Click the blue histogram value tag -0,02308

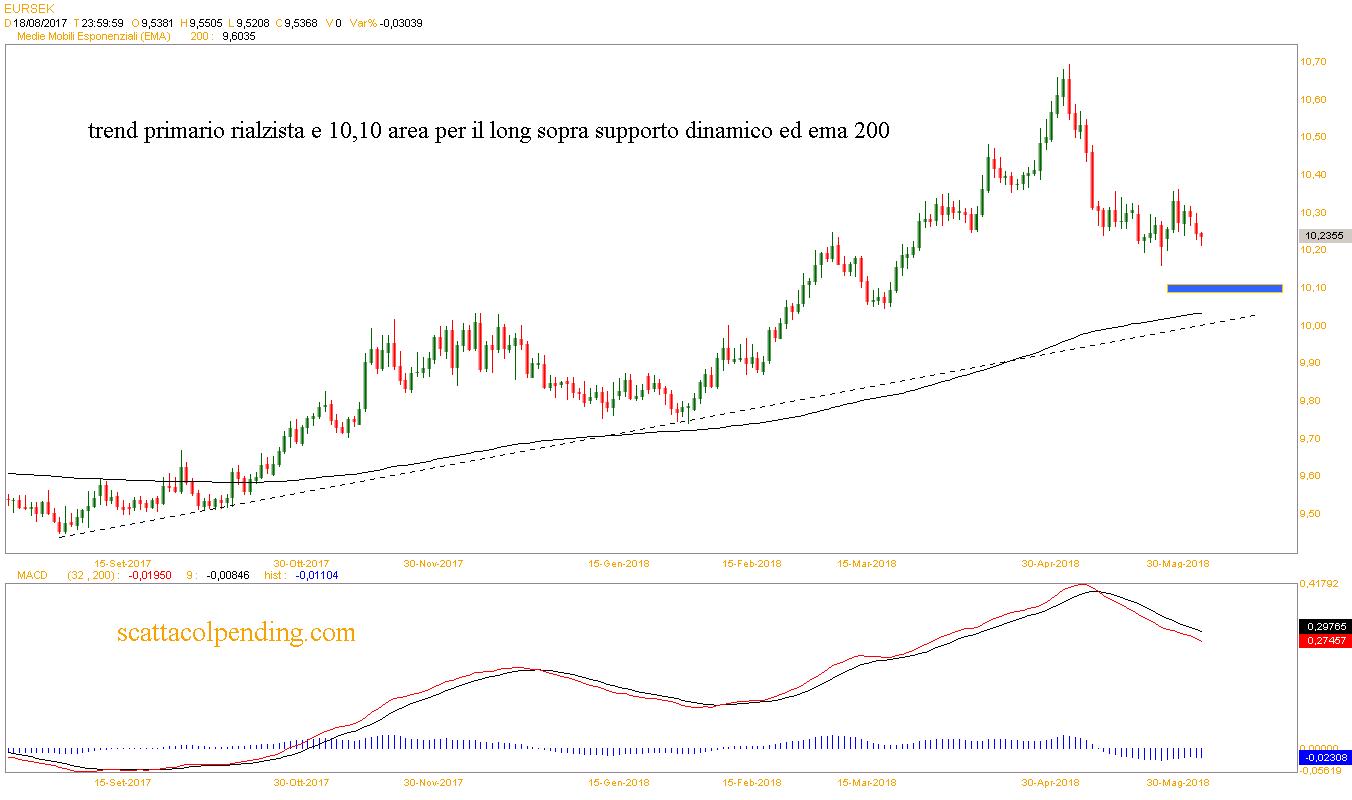pos(1324,758)
